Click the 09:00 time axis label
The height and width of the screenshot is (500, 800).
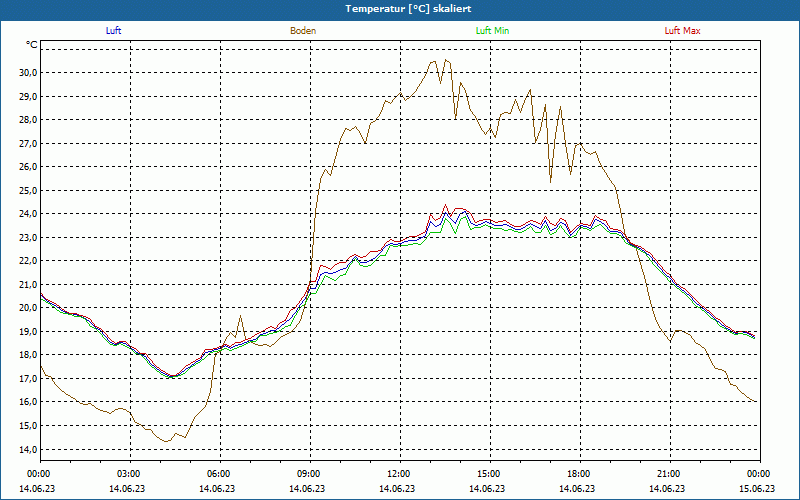tap(308, 474)
